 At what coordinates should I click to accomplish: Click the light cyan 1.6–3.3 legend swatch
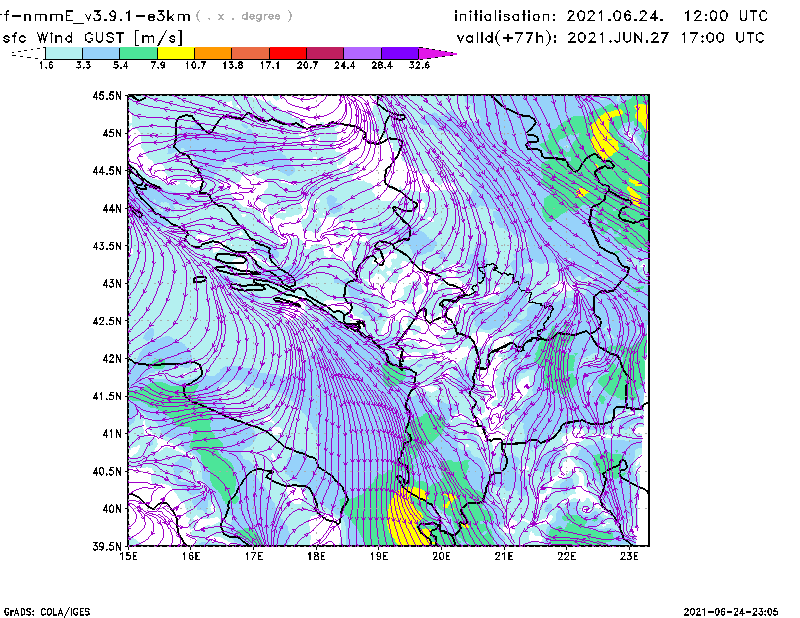tap(64, 53)
